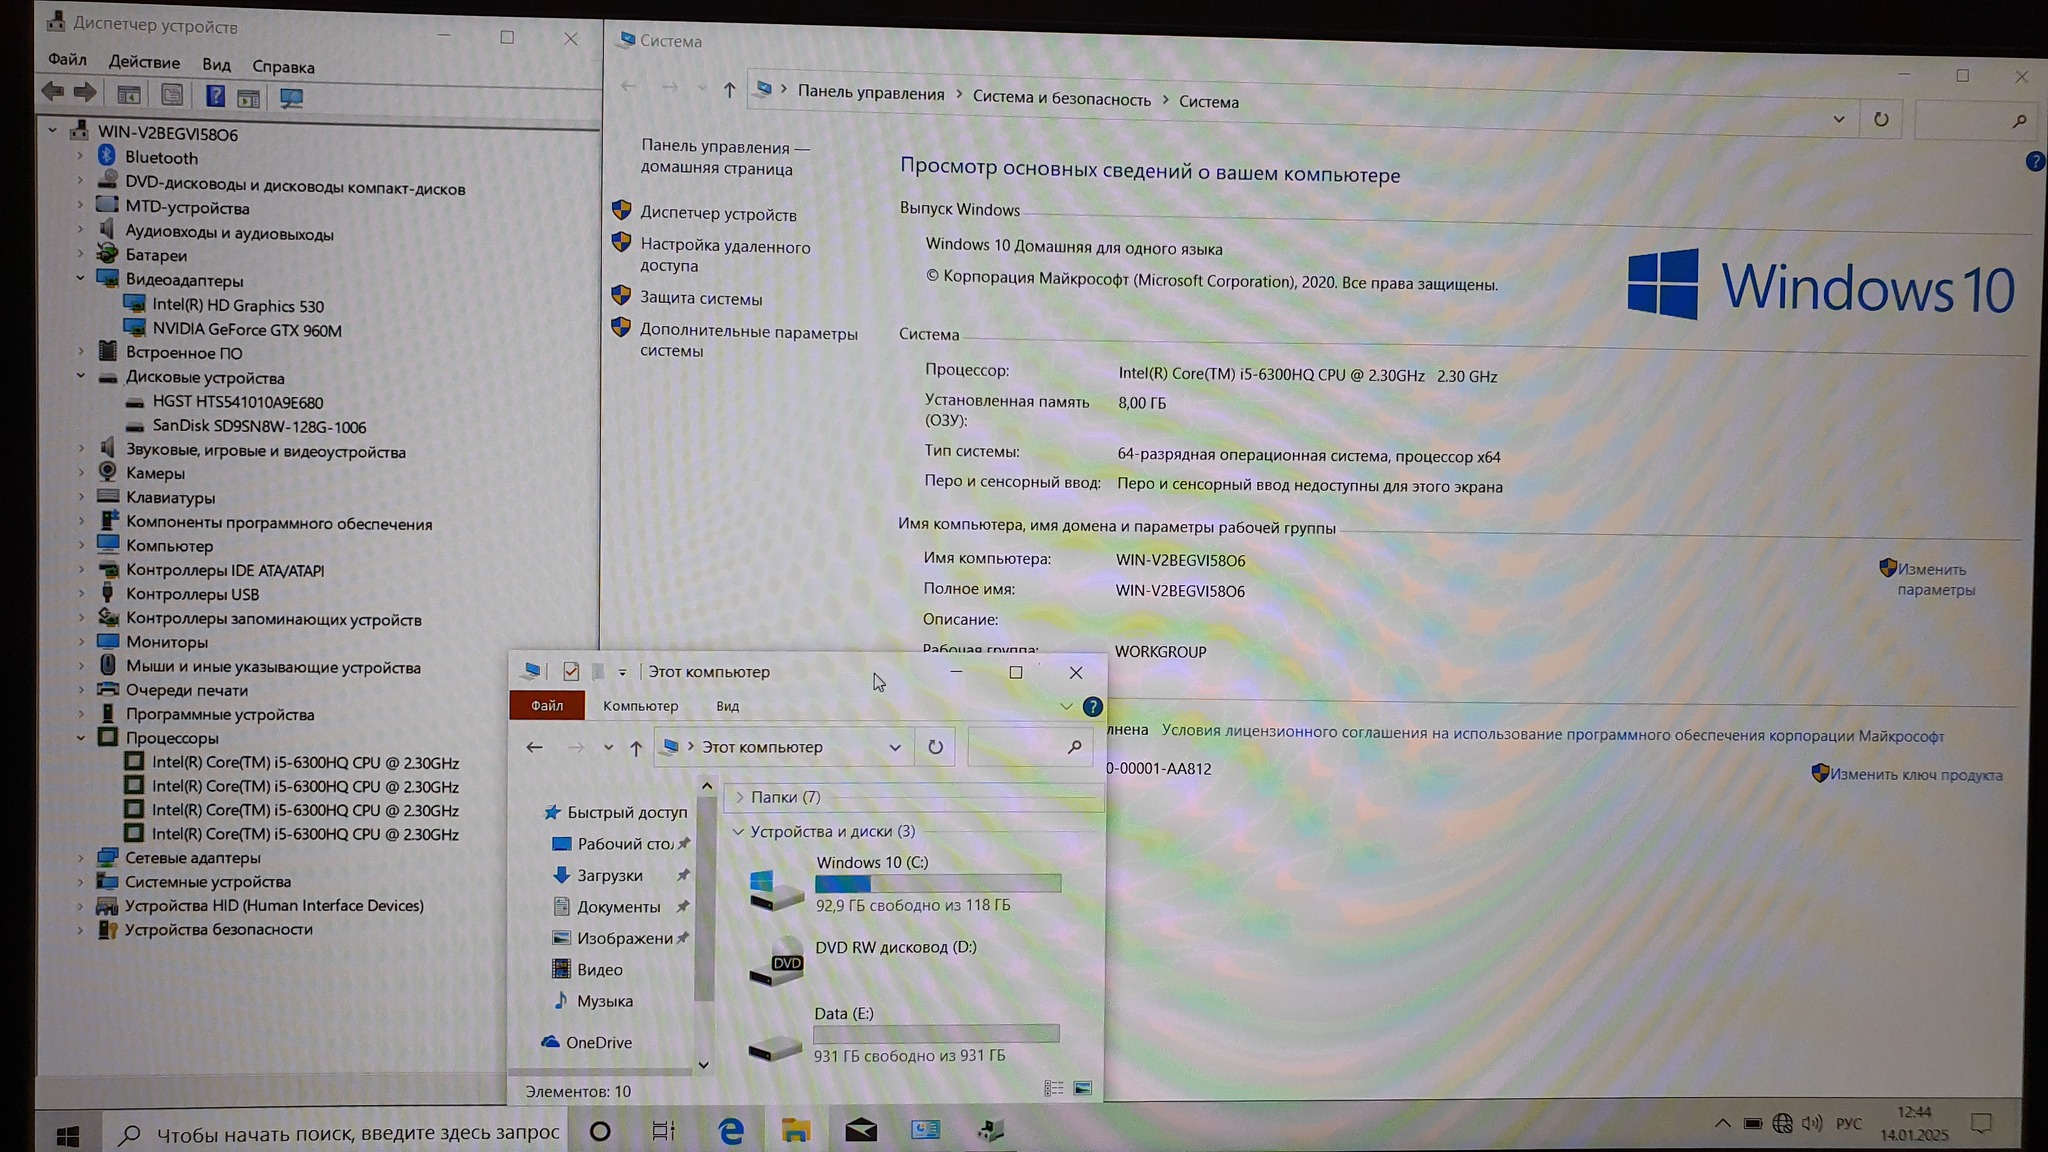Click the Защита системы link
2048x1152 pixels.
[700, 298]
